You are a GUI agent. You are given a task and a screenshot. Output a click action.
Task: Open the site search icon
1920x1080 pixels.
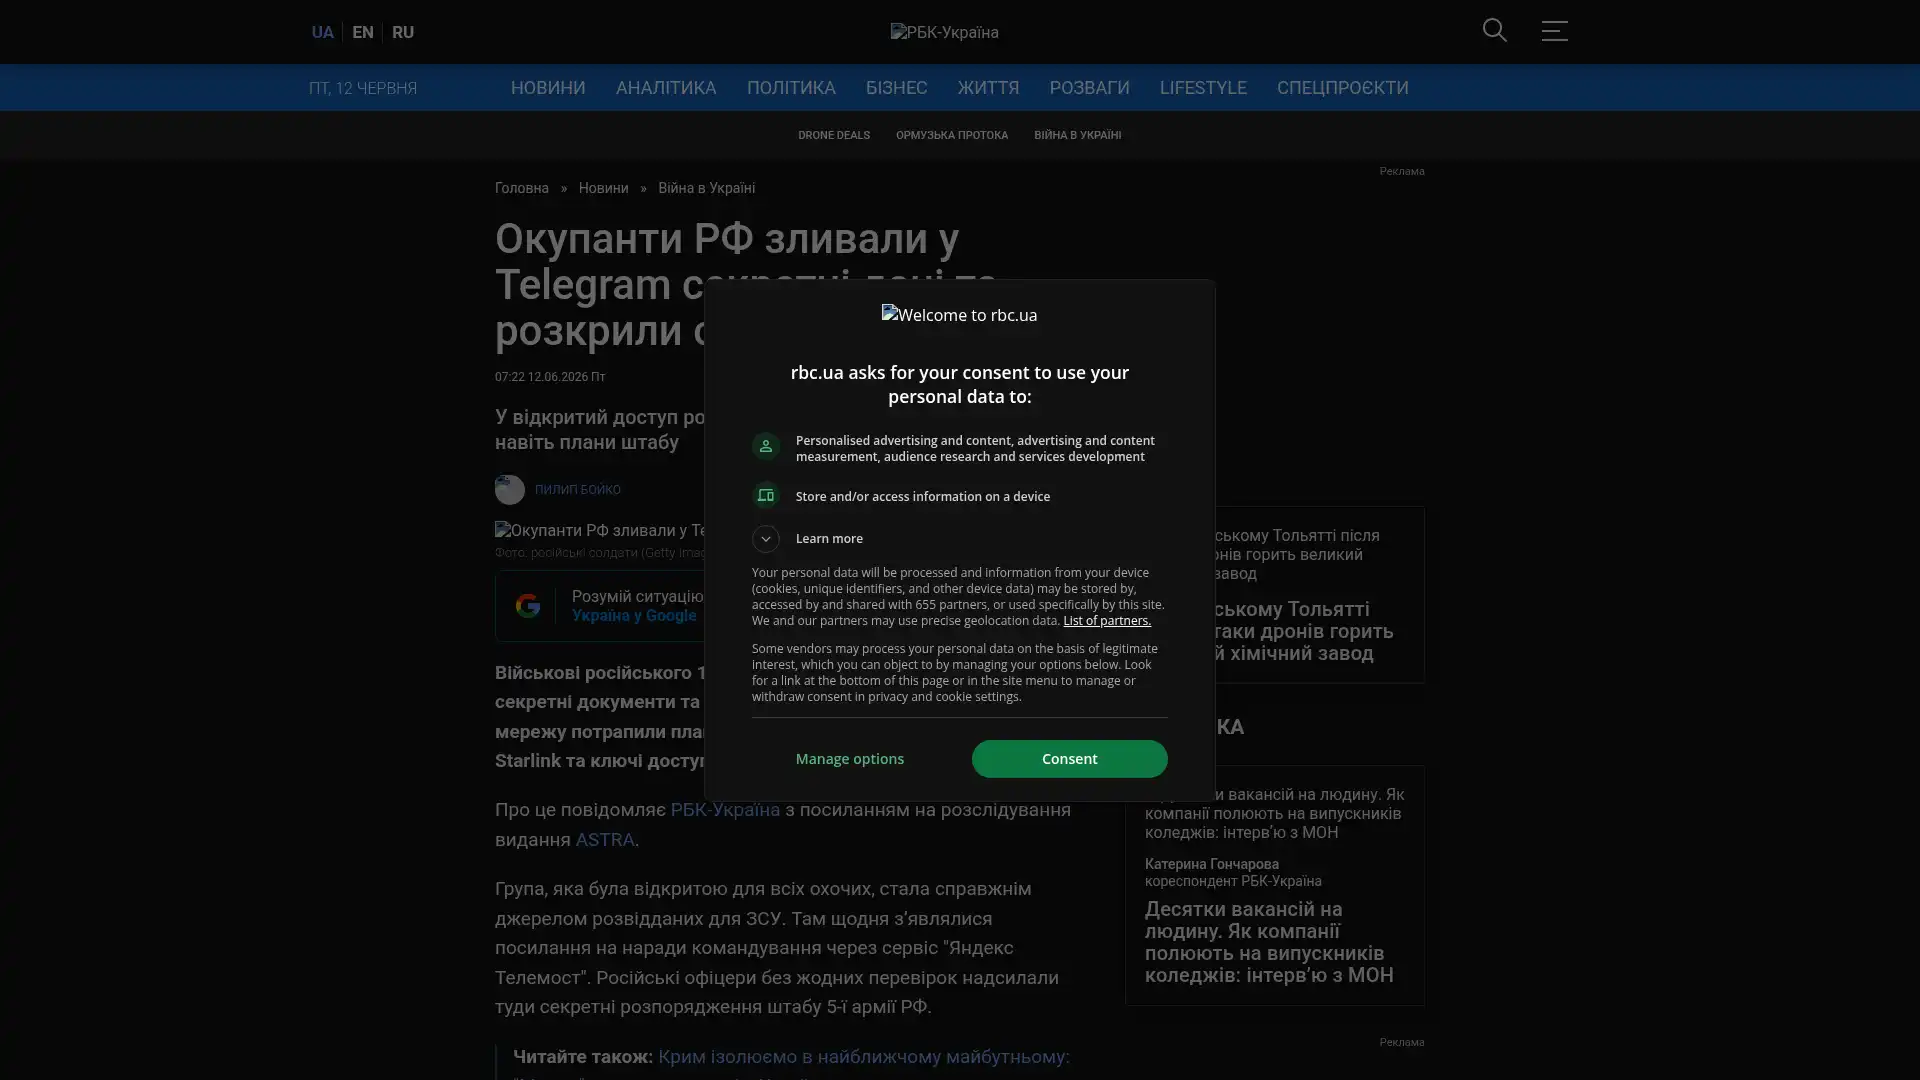point(1494,31)
